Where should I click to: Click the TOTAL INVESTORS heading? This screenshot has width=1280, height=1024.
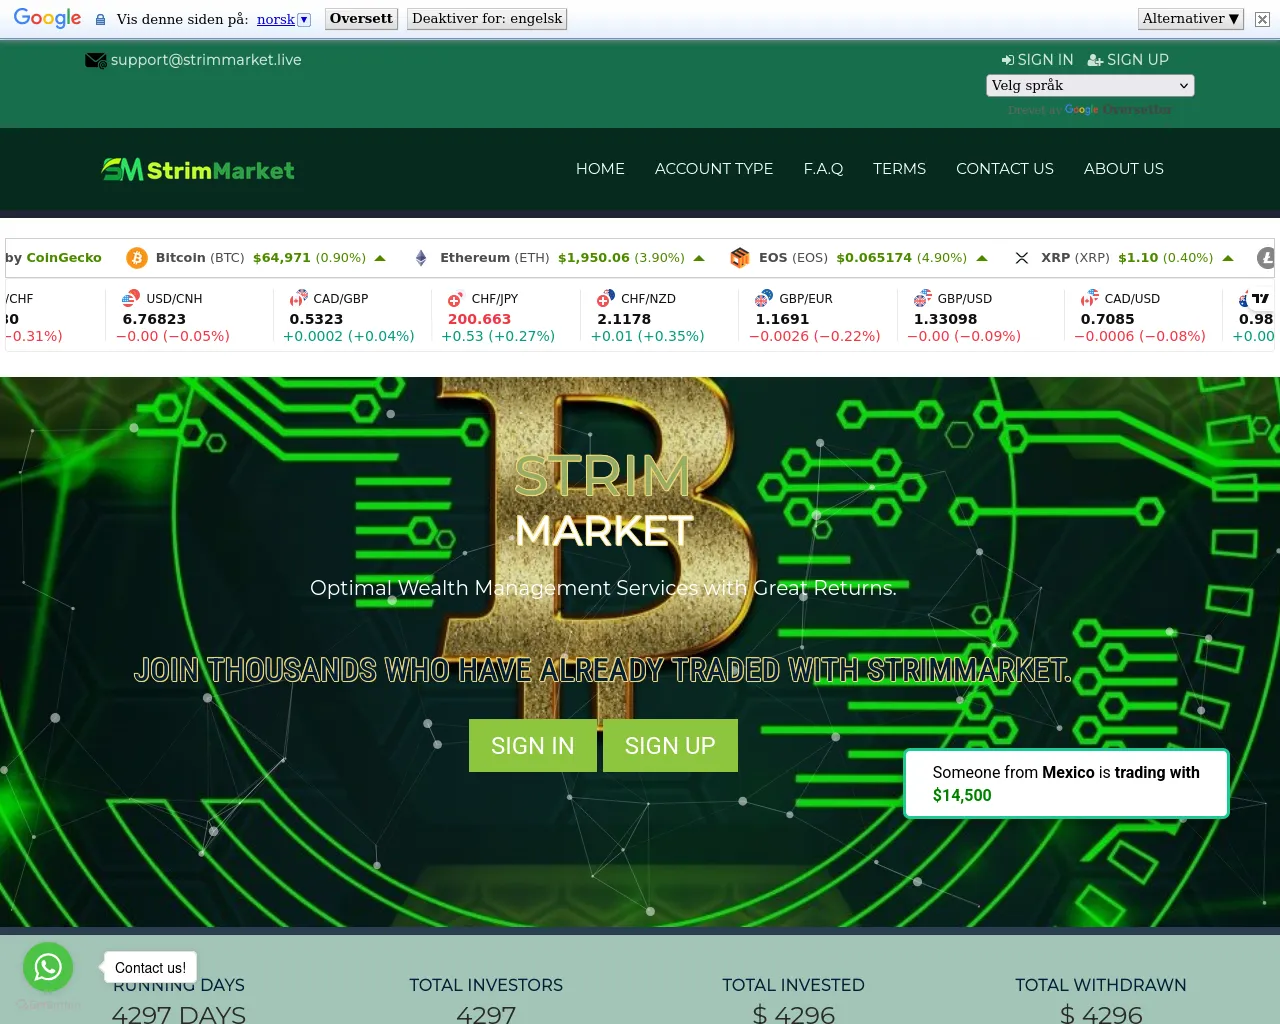(486, 985)
